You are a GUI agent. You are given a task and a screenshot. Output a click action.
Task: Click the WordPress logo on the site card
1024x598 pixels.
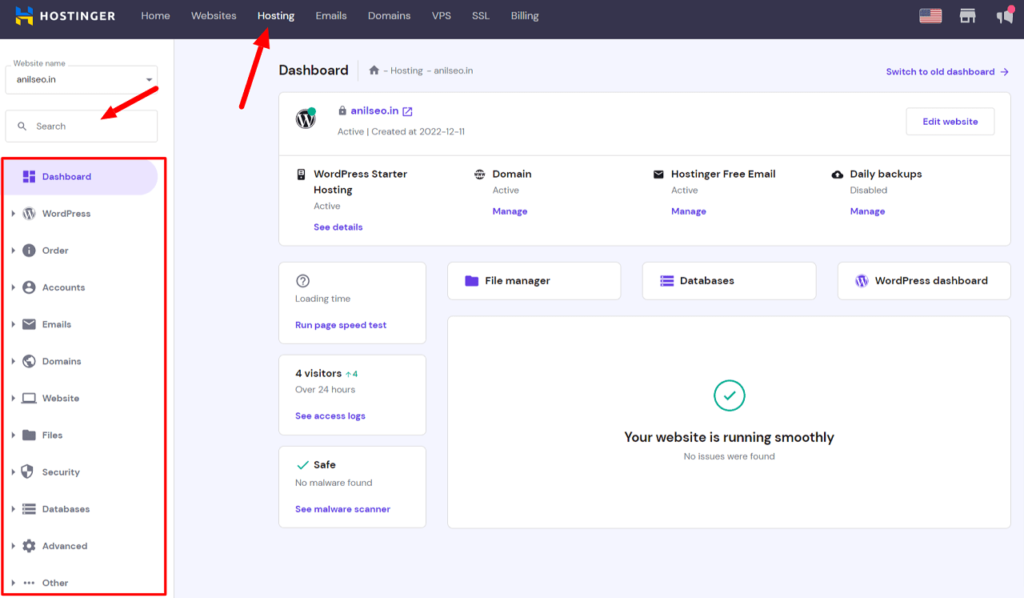pos(305,116)
